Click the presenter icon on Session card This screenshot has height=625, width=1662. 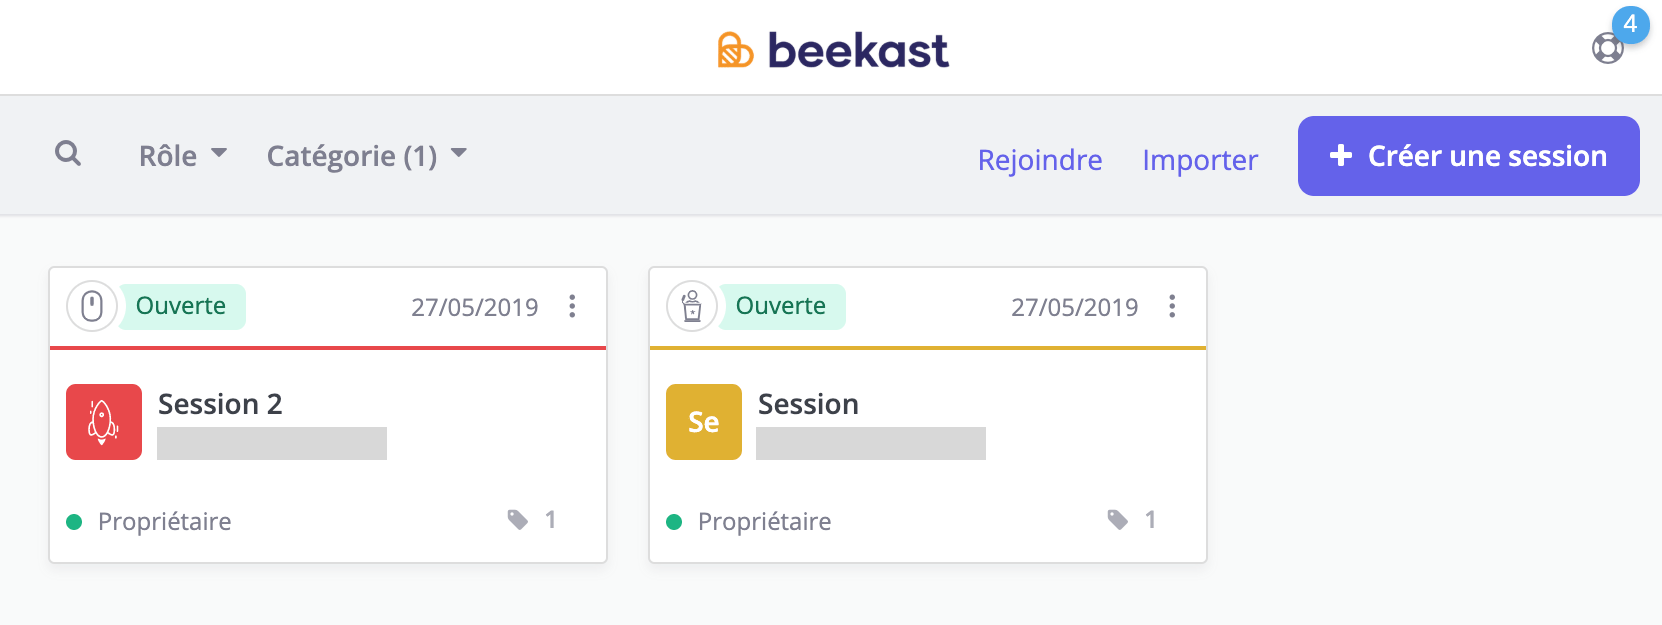692,306
